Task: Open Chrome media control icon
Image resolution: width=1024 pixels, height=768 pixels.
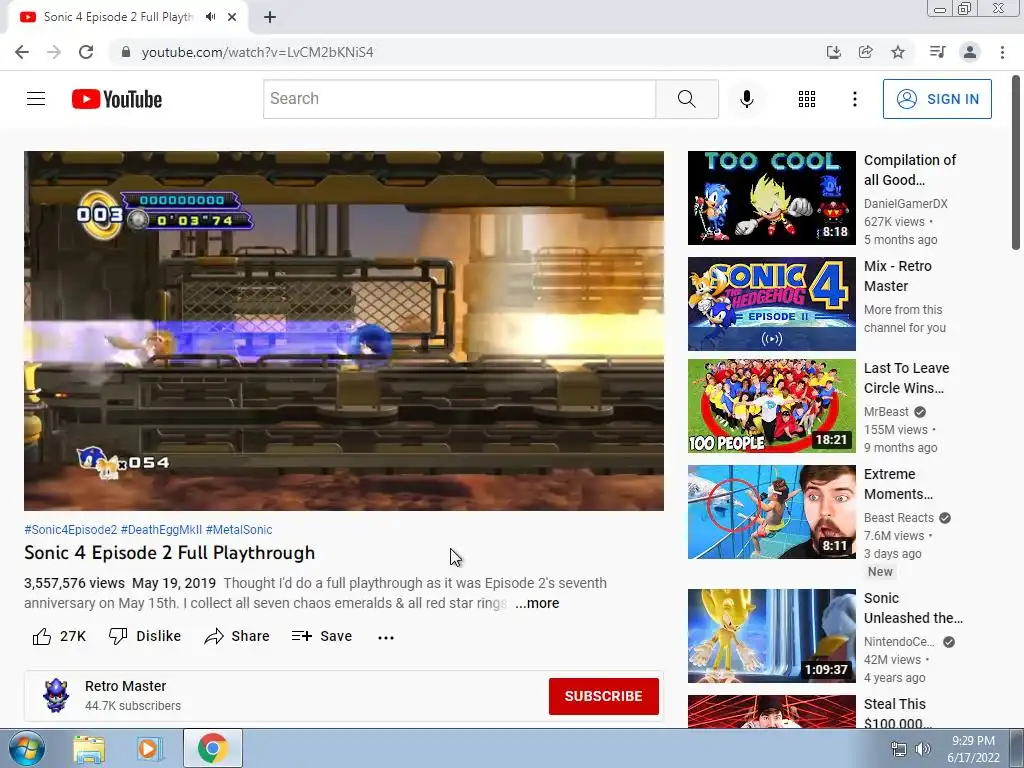Action: coord(937,52)
